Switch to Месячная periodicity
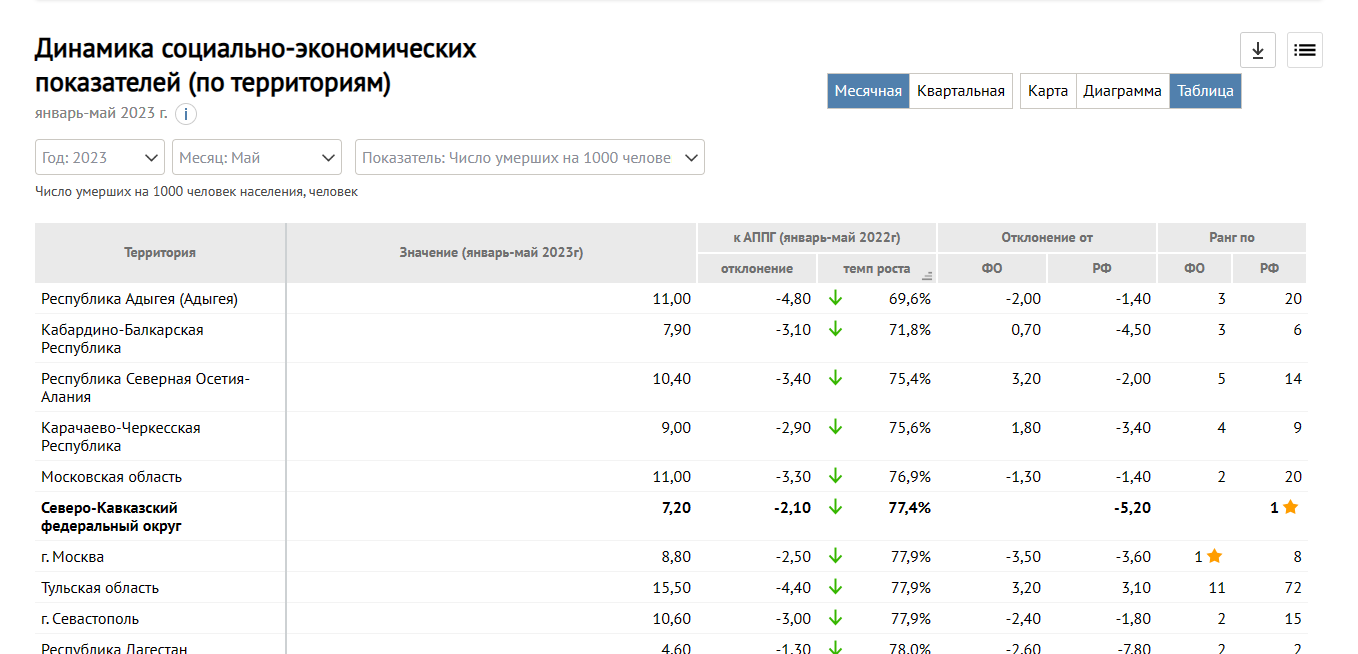This screenshot has height=654, width=1358. [868, 91]
